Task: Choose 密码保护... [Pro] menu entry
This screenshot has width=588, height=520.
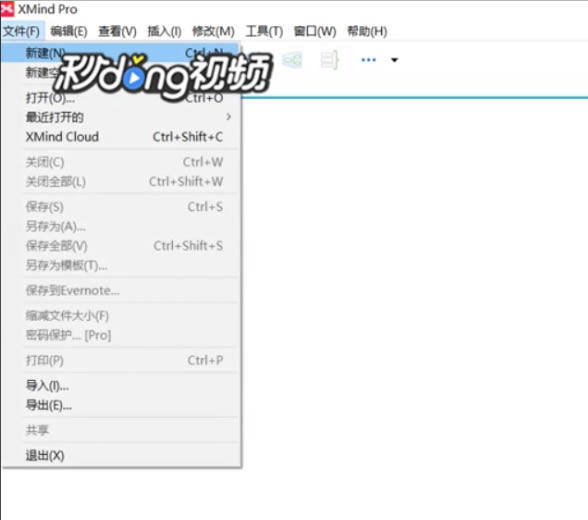Action: point(121,335)
